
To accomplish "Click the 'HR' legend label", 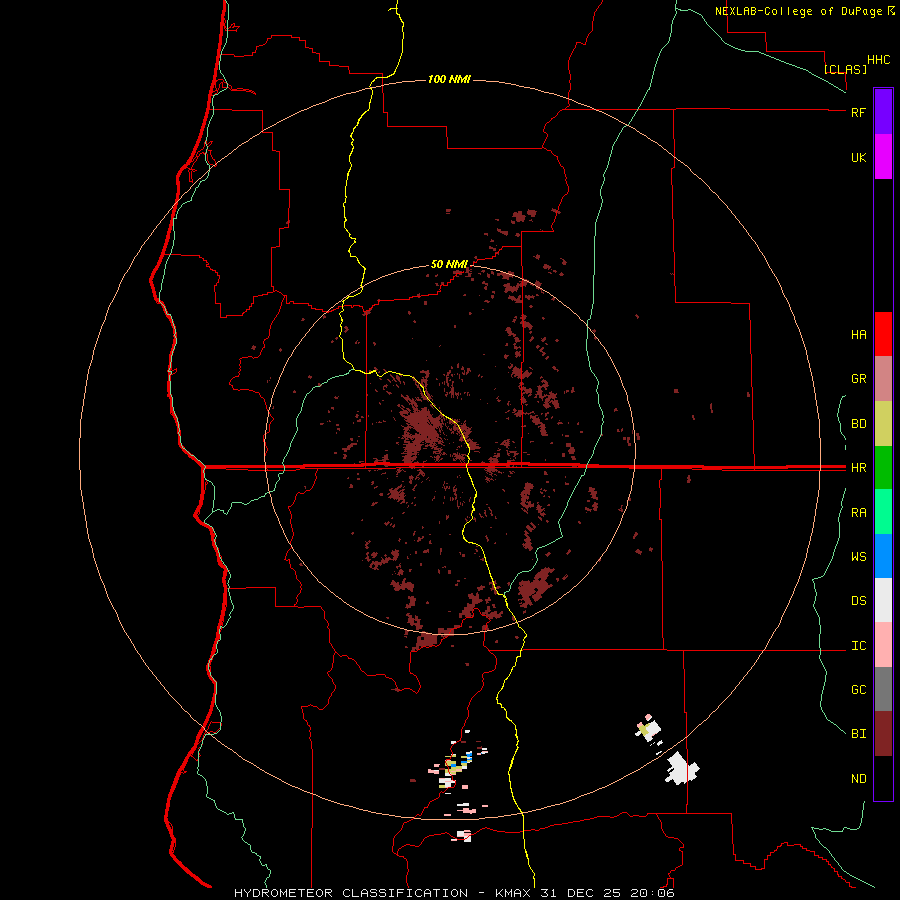I will 858,468.
